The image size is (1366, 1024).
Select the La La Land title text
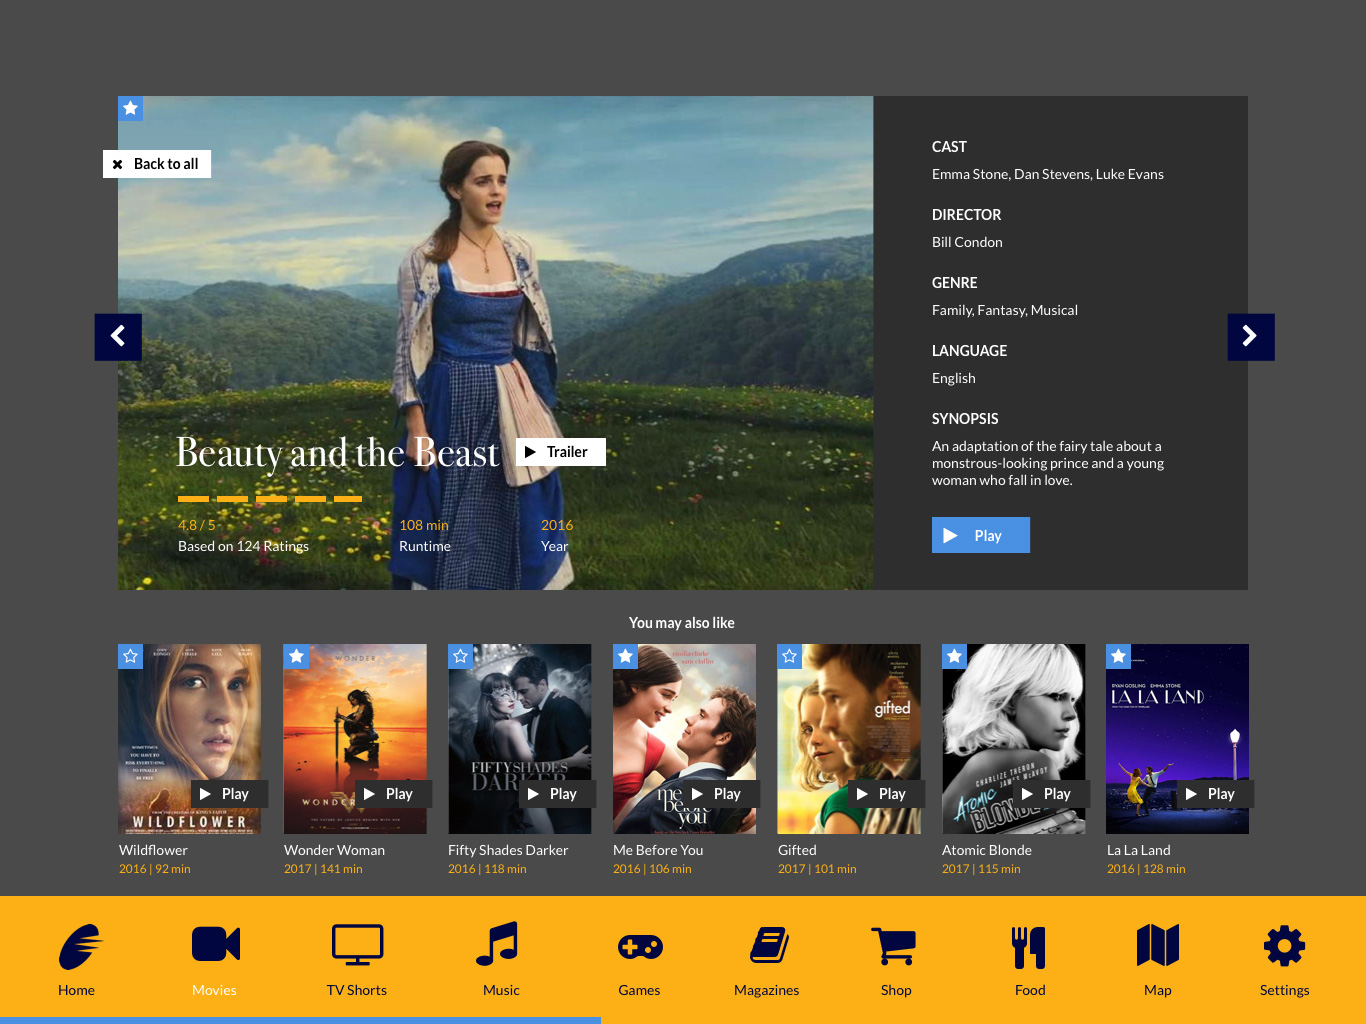1138,850
